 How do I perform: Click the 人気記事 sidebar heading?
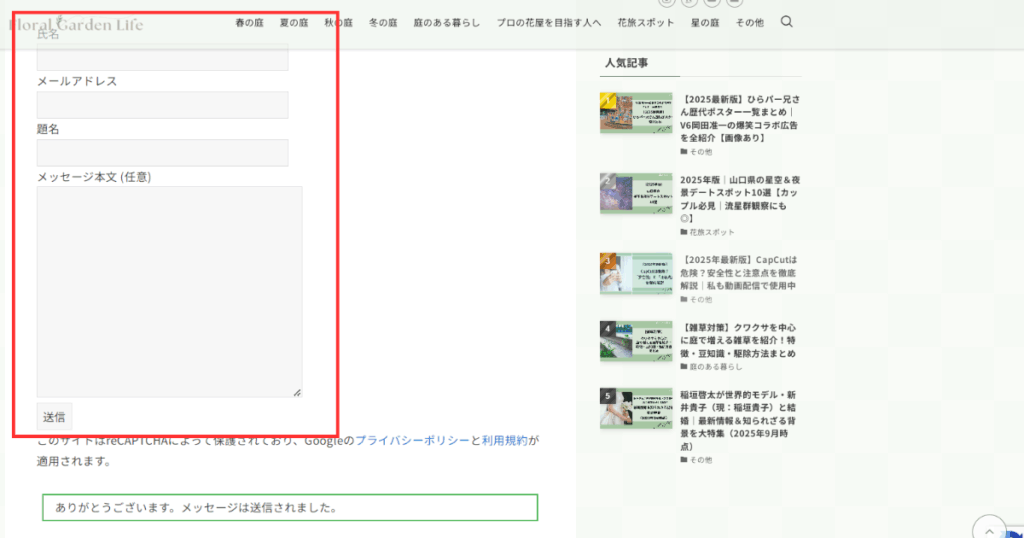(x=626, y=63)
